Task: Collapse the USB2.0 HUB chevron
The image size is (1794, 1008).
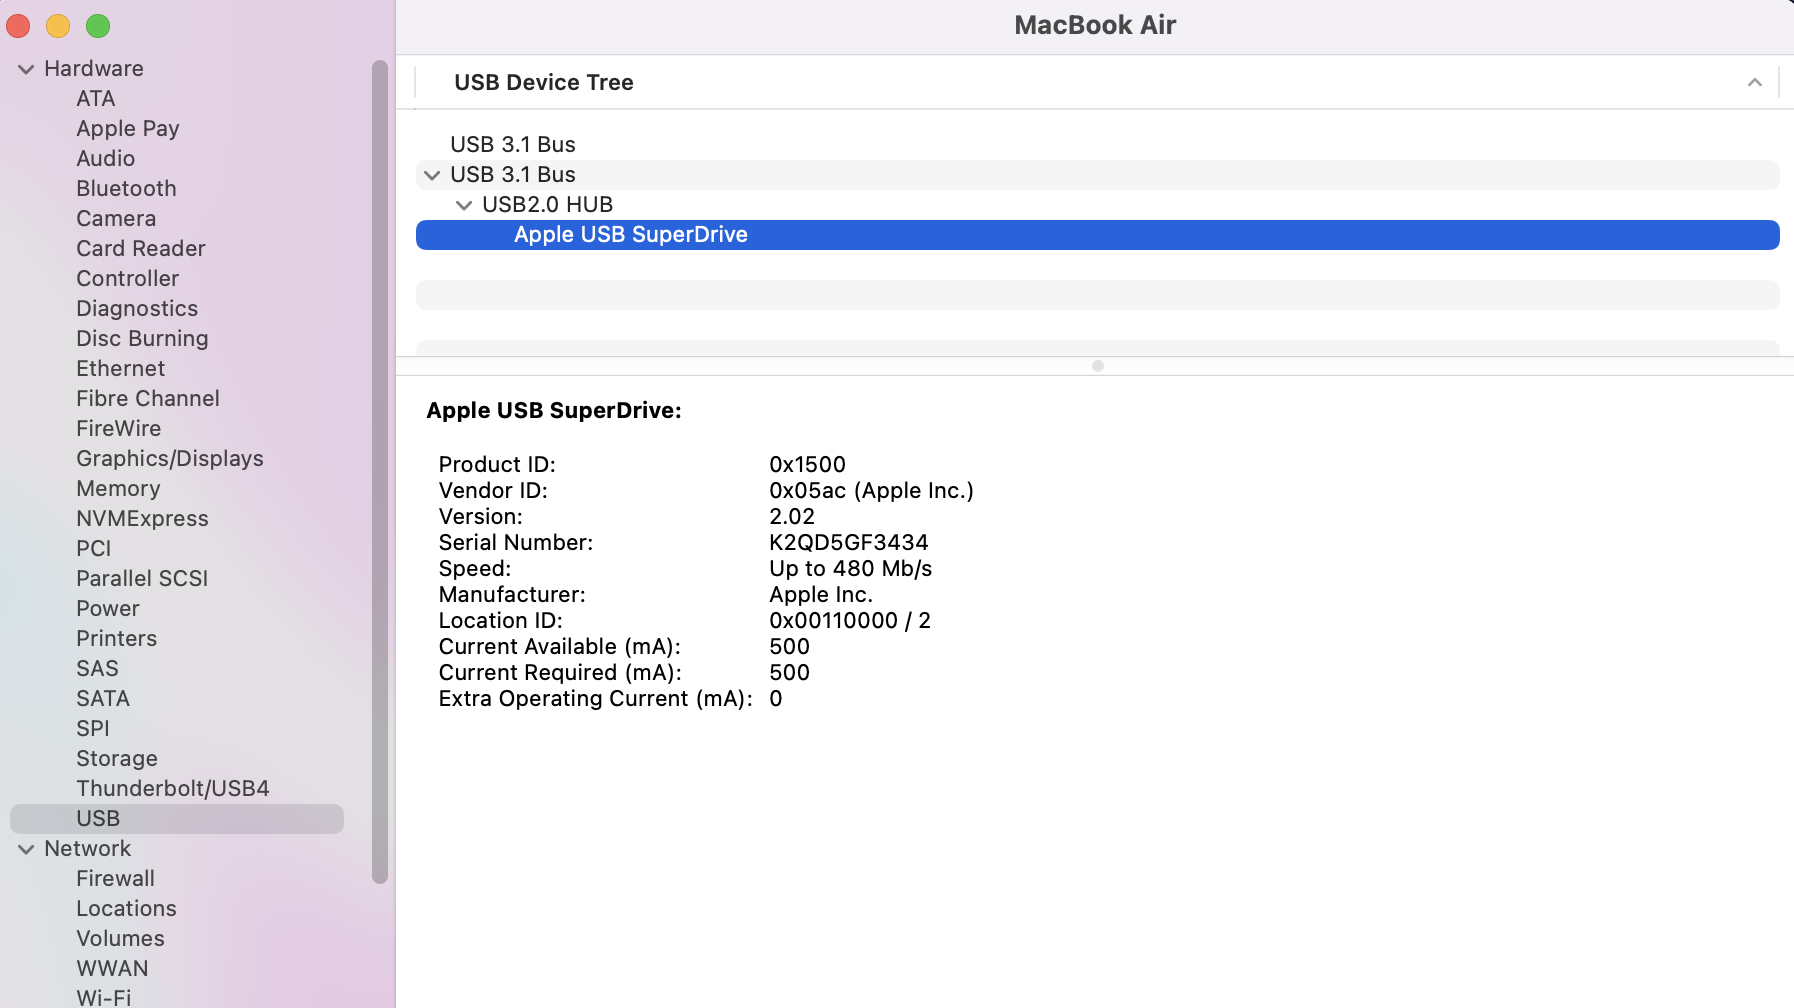Action: tap(464, 205)
